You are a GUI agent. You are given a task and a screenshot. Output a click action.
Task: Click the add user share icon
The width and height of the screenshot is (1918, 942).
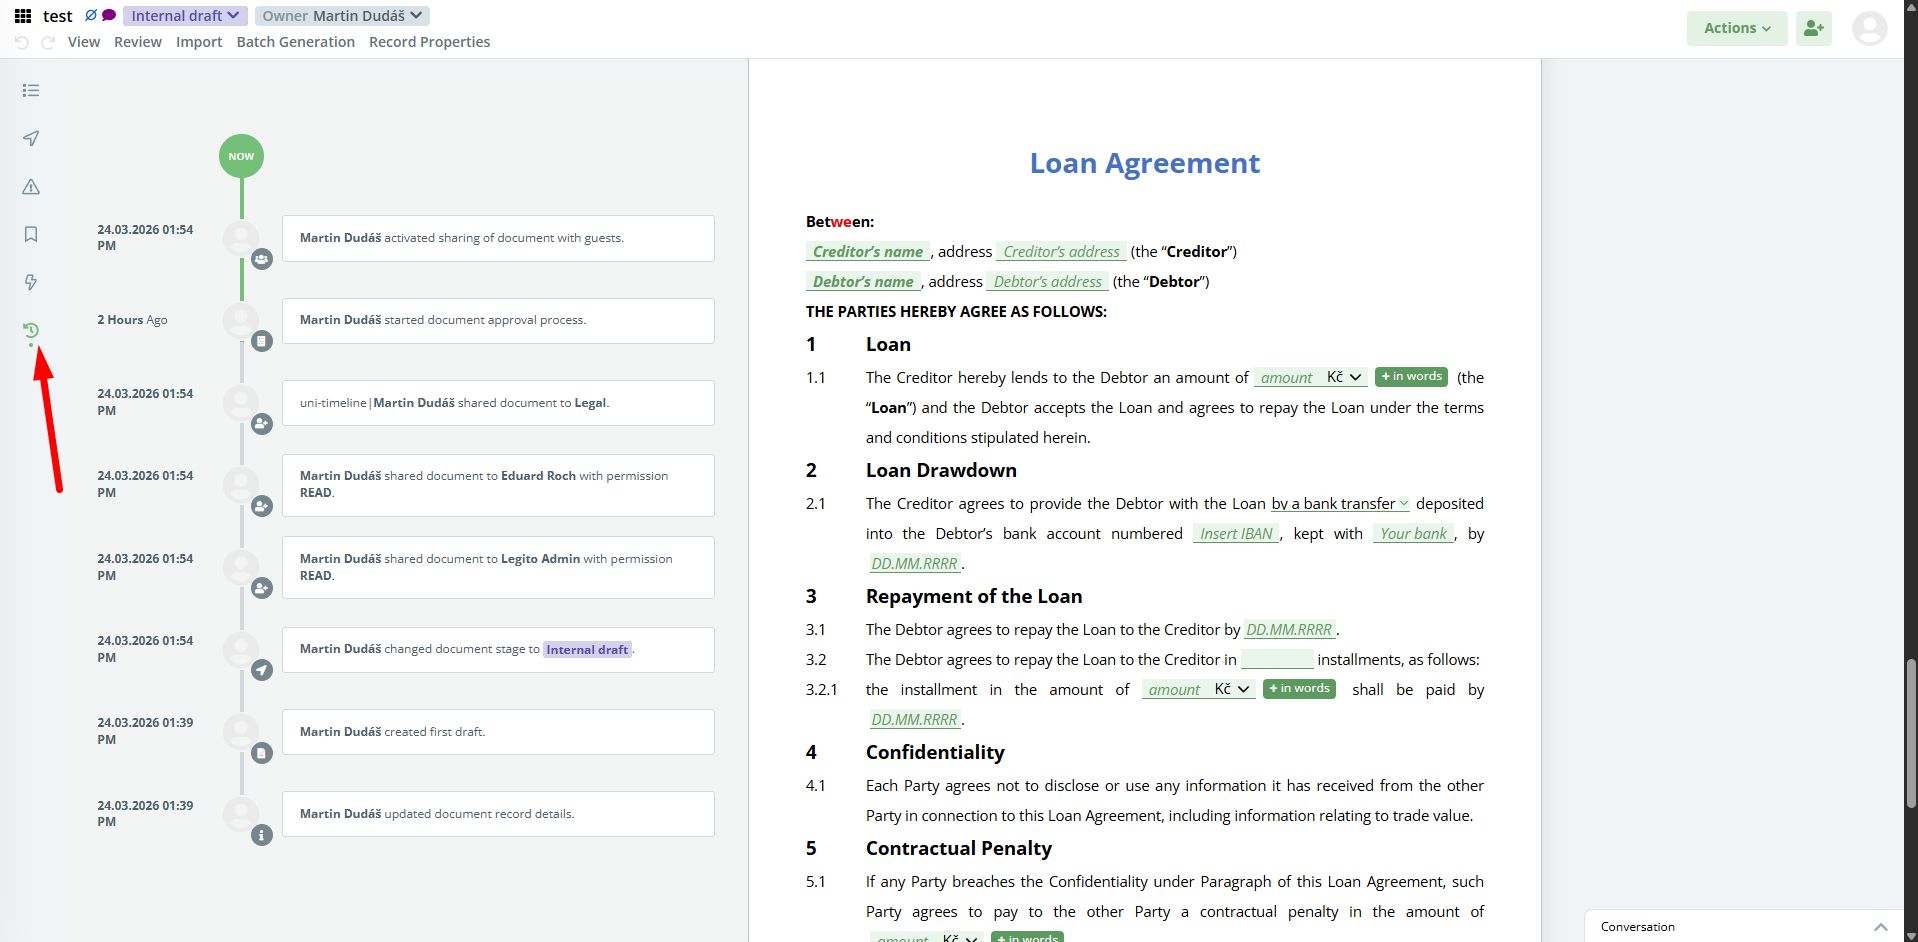pyautogui.click(x=1813, y=28)
